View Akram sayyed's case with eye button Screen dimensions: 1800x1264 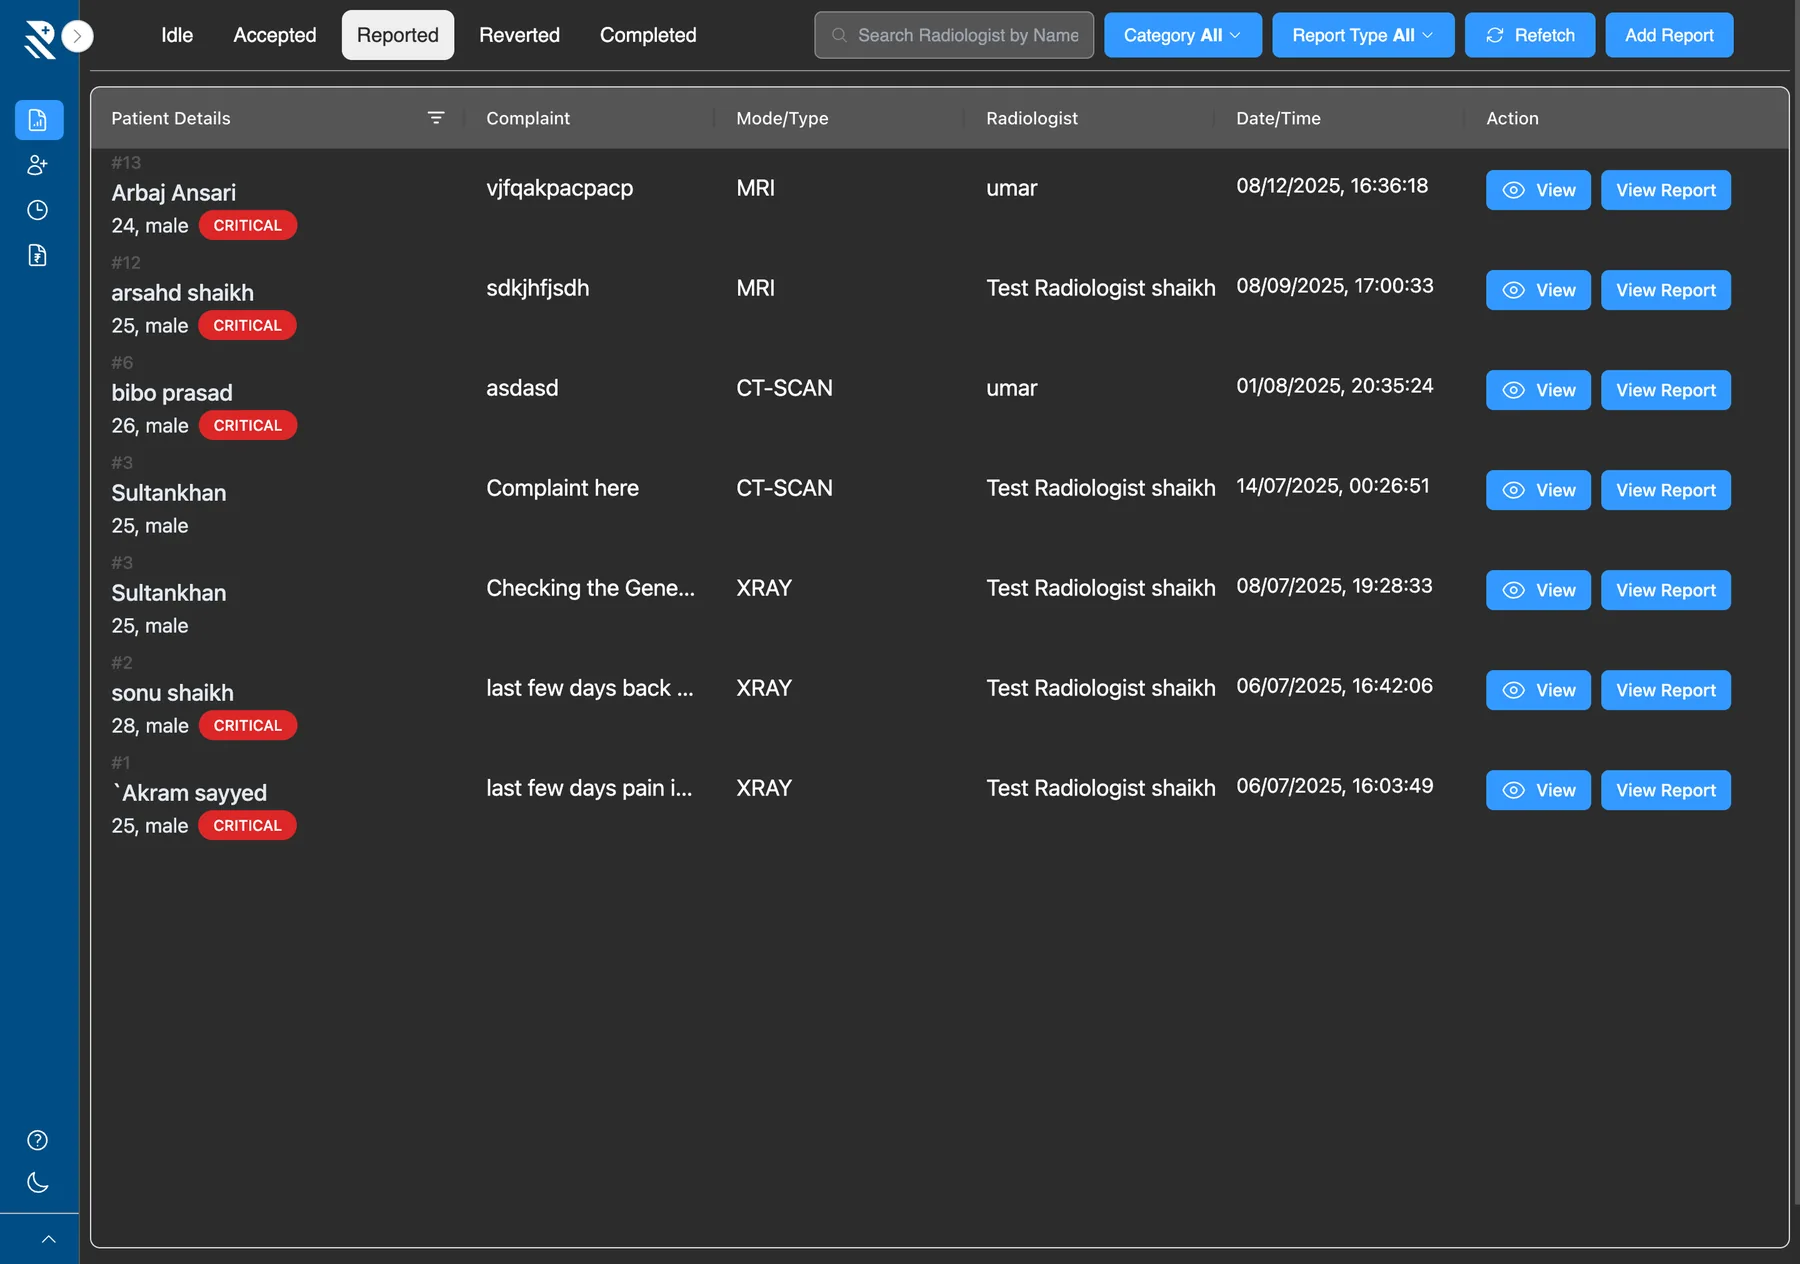(1538, 790)
